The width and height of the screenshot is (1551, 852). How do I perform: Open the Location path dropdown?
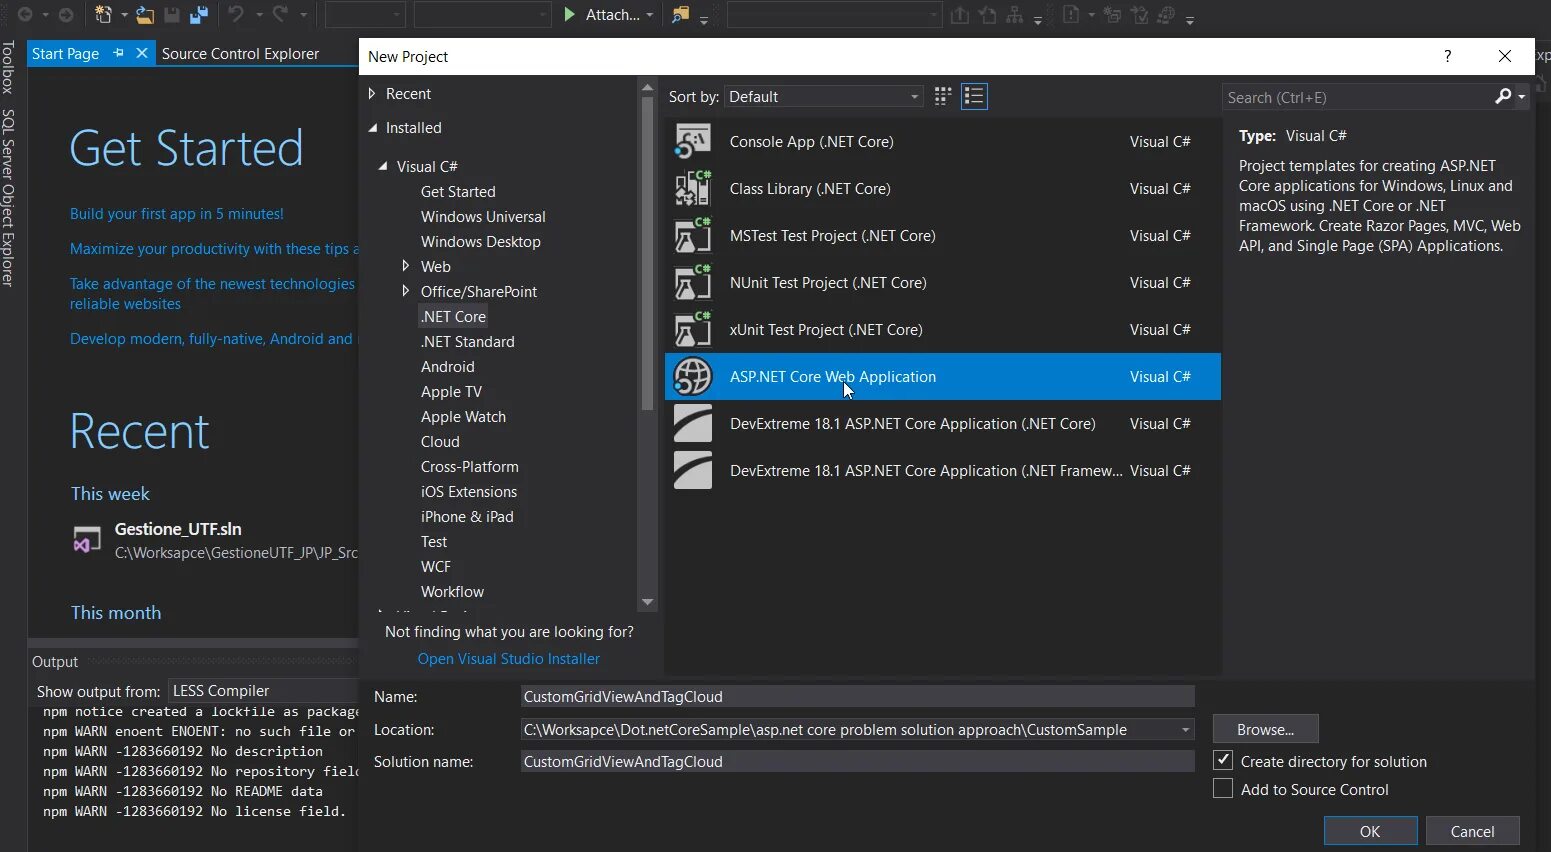click(1185, 729)
